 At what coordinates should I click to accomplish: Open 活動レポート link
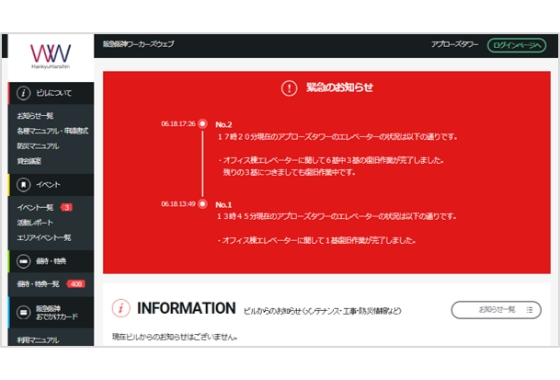35,222
